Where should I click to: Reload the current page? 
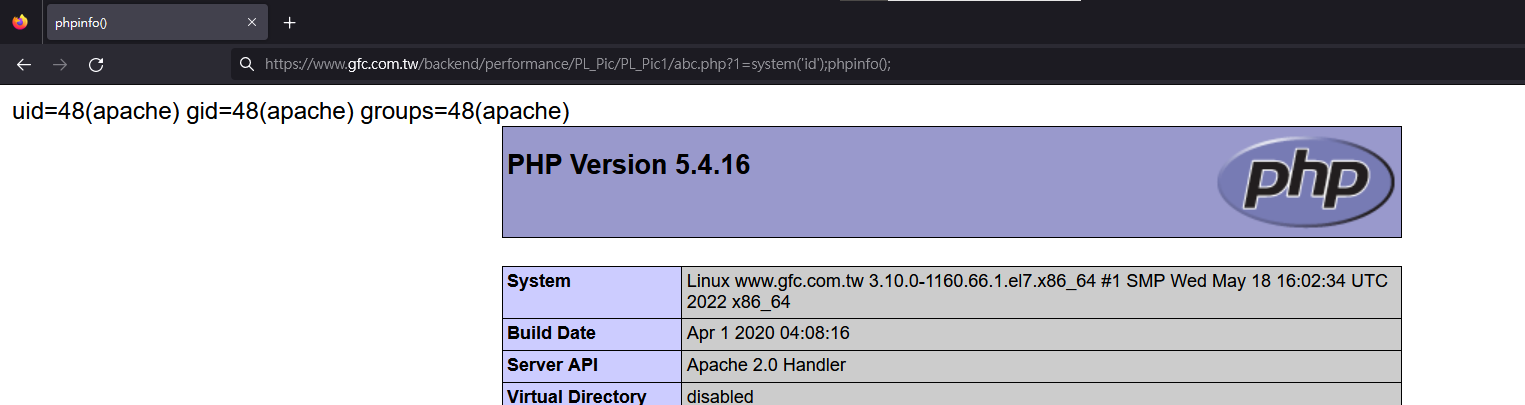[96, 64]
